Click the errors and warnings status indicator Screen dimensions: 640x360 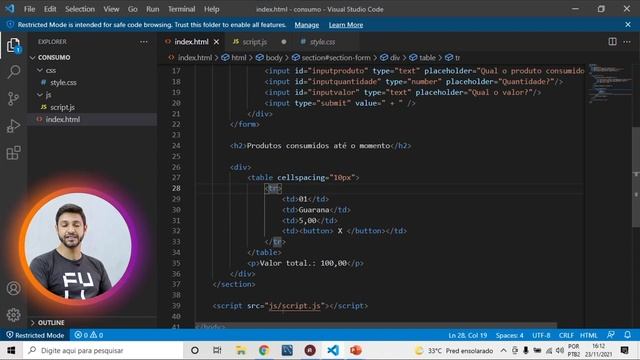[x=89, y=335]
